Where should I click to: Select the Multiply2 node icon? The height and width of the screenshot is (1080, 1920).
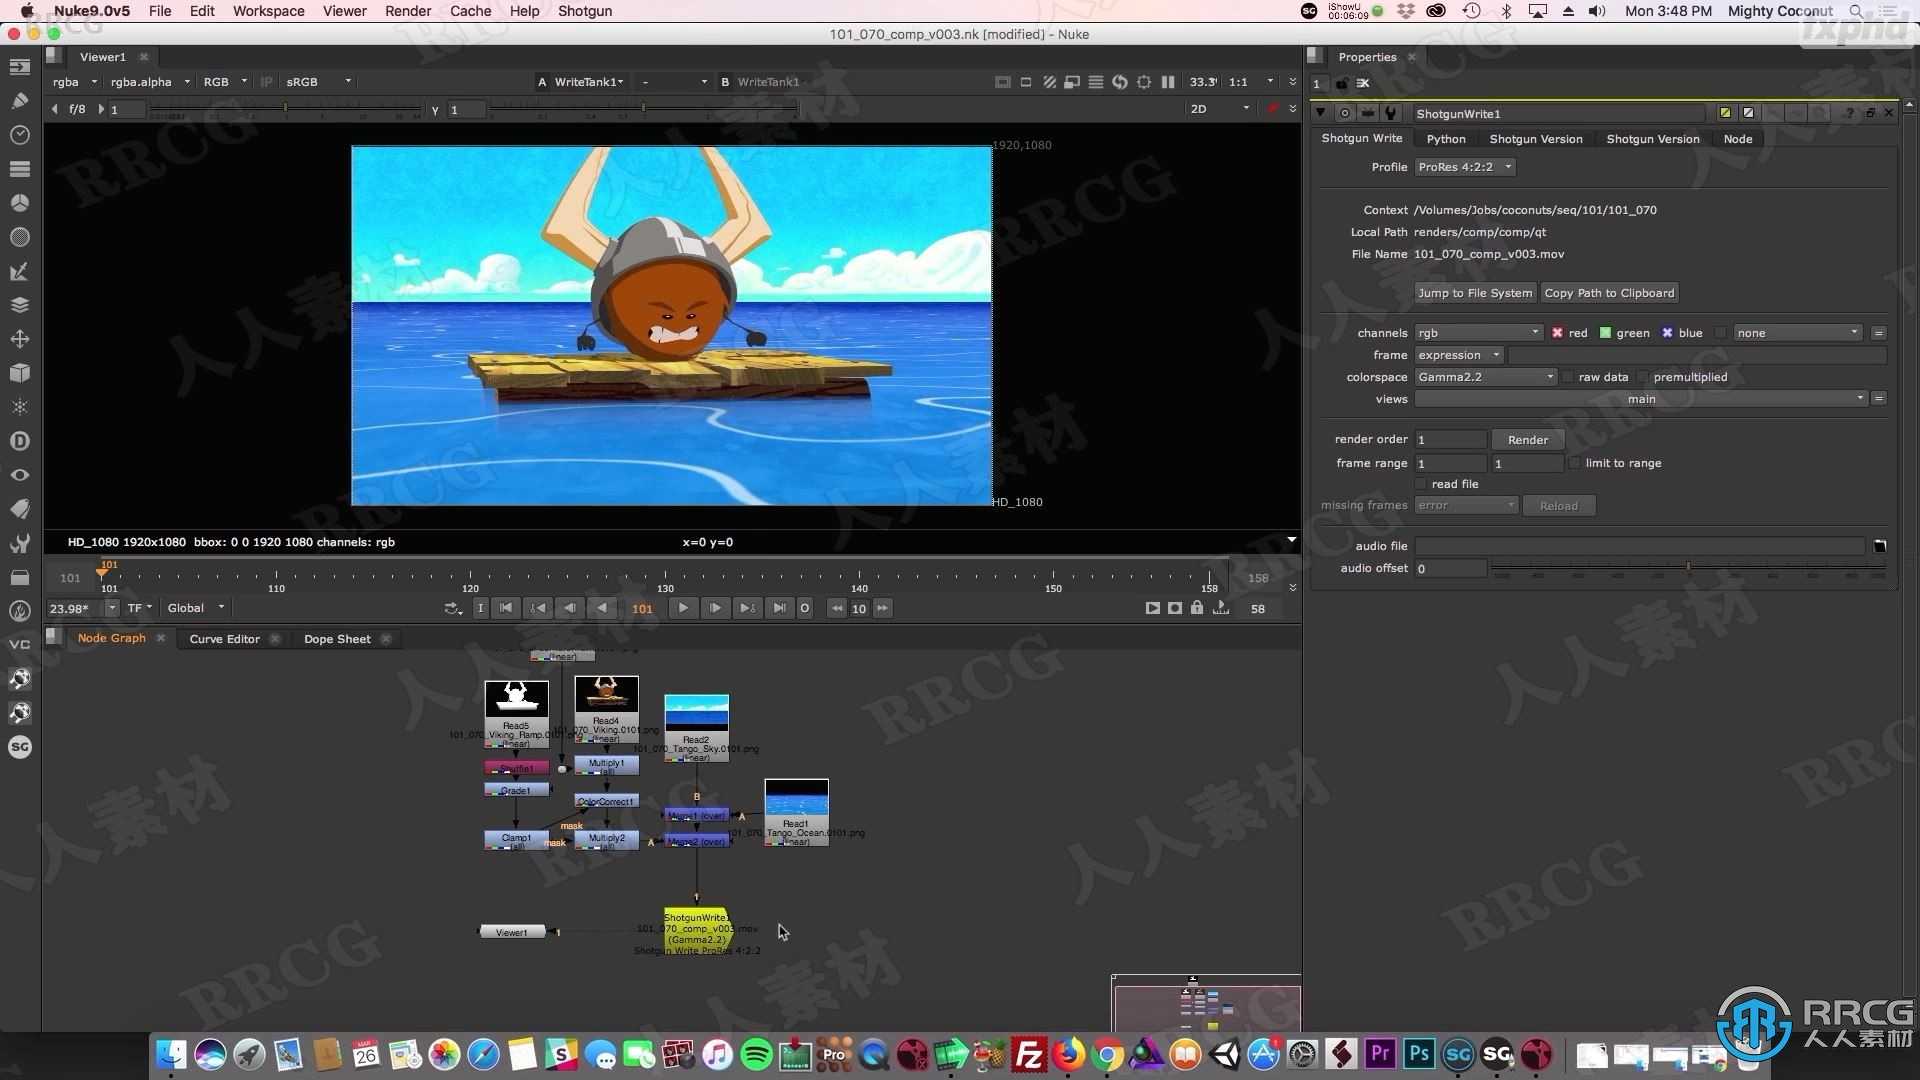point(605,841)
